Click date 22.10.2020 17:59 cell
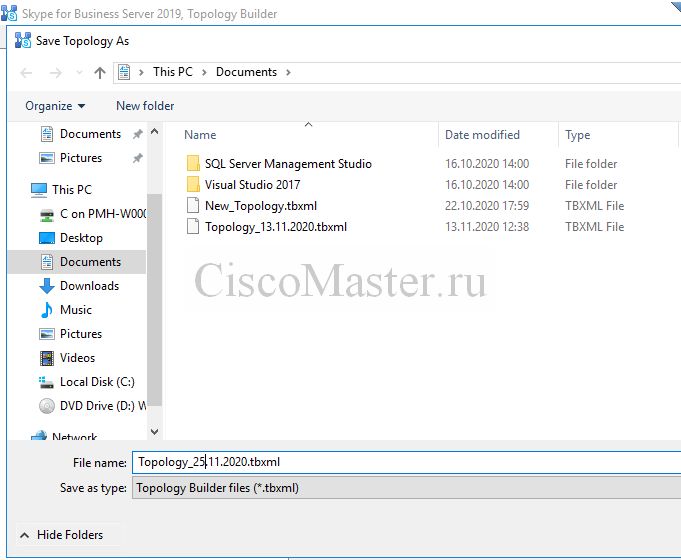Image resolution: width=681 pixels, height=560 pixels. click(487, 206)
